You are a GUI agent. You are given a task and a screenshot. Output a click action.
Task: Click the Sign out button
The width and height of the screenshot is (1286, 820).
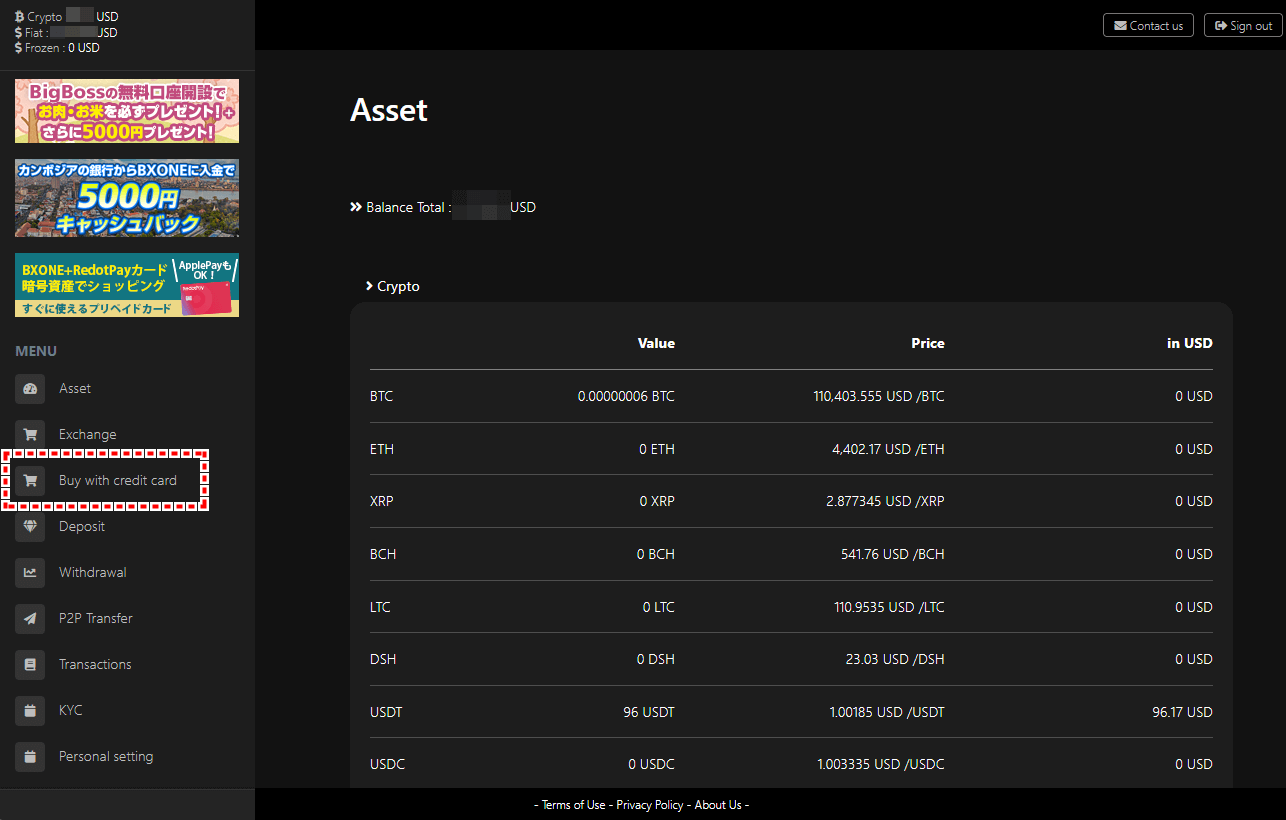tap(1243, 25)
